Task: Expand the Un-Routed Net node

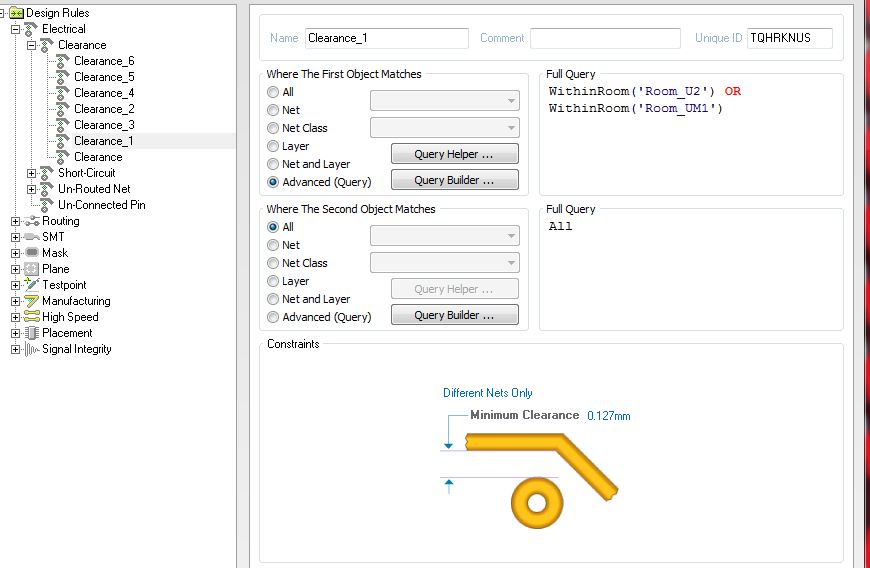Action: [32, 189]
